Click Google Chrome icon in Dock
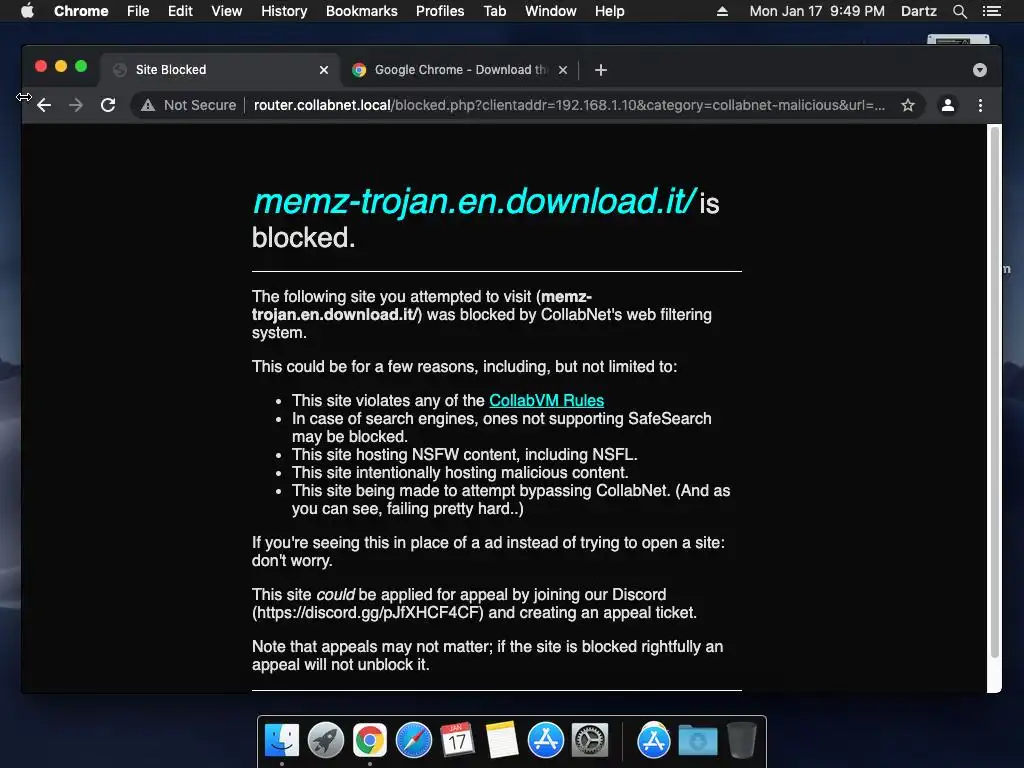Image resolution: width=1024 pixels, height=768 pixels. click(x=370, y=741)
